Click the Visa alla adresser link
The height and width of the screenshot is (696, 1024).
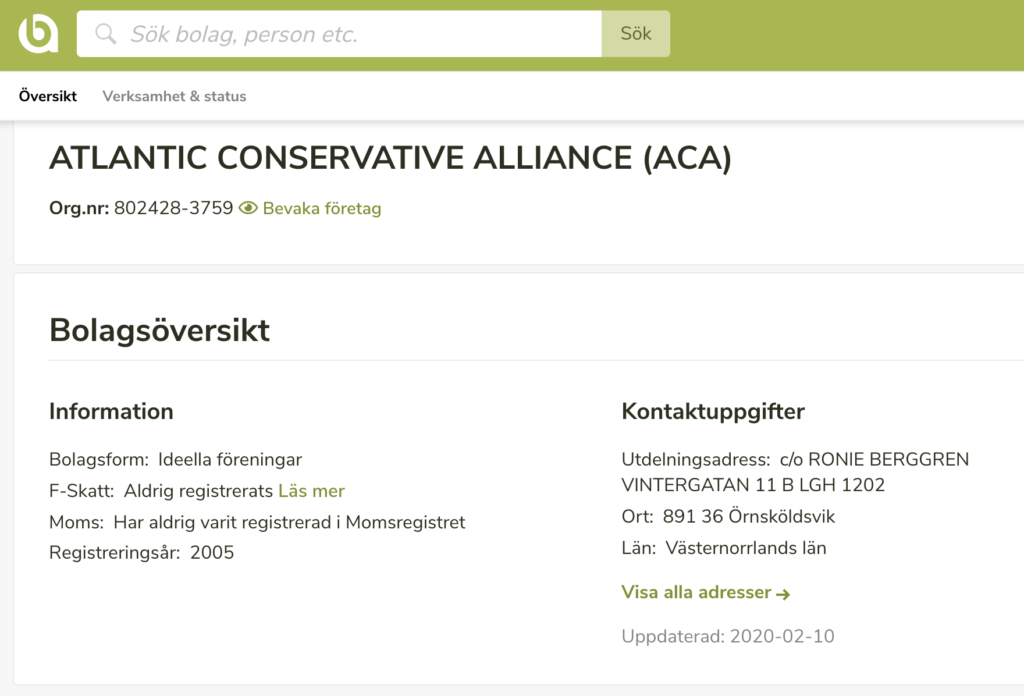696,592
